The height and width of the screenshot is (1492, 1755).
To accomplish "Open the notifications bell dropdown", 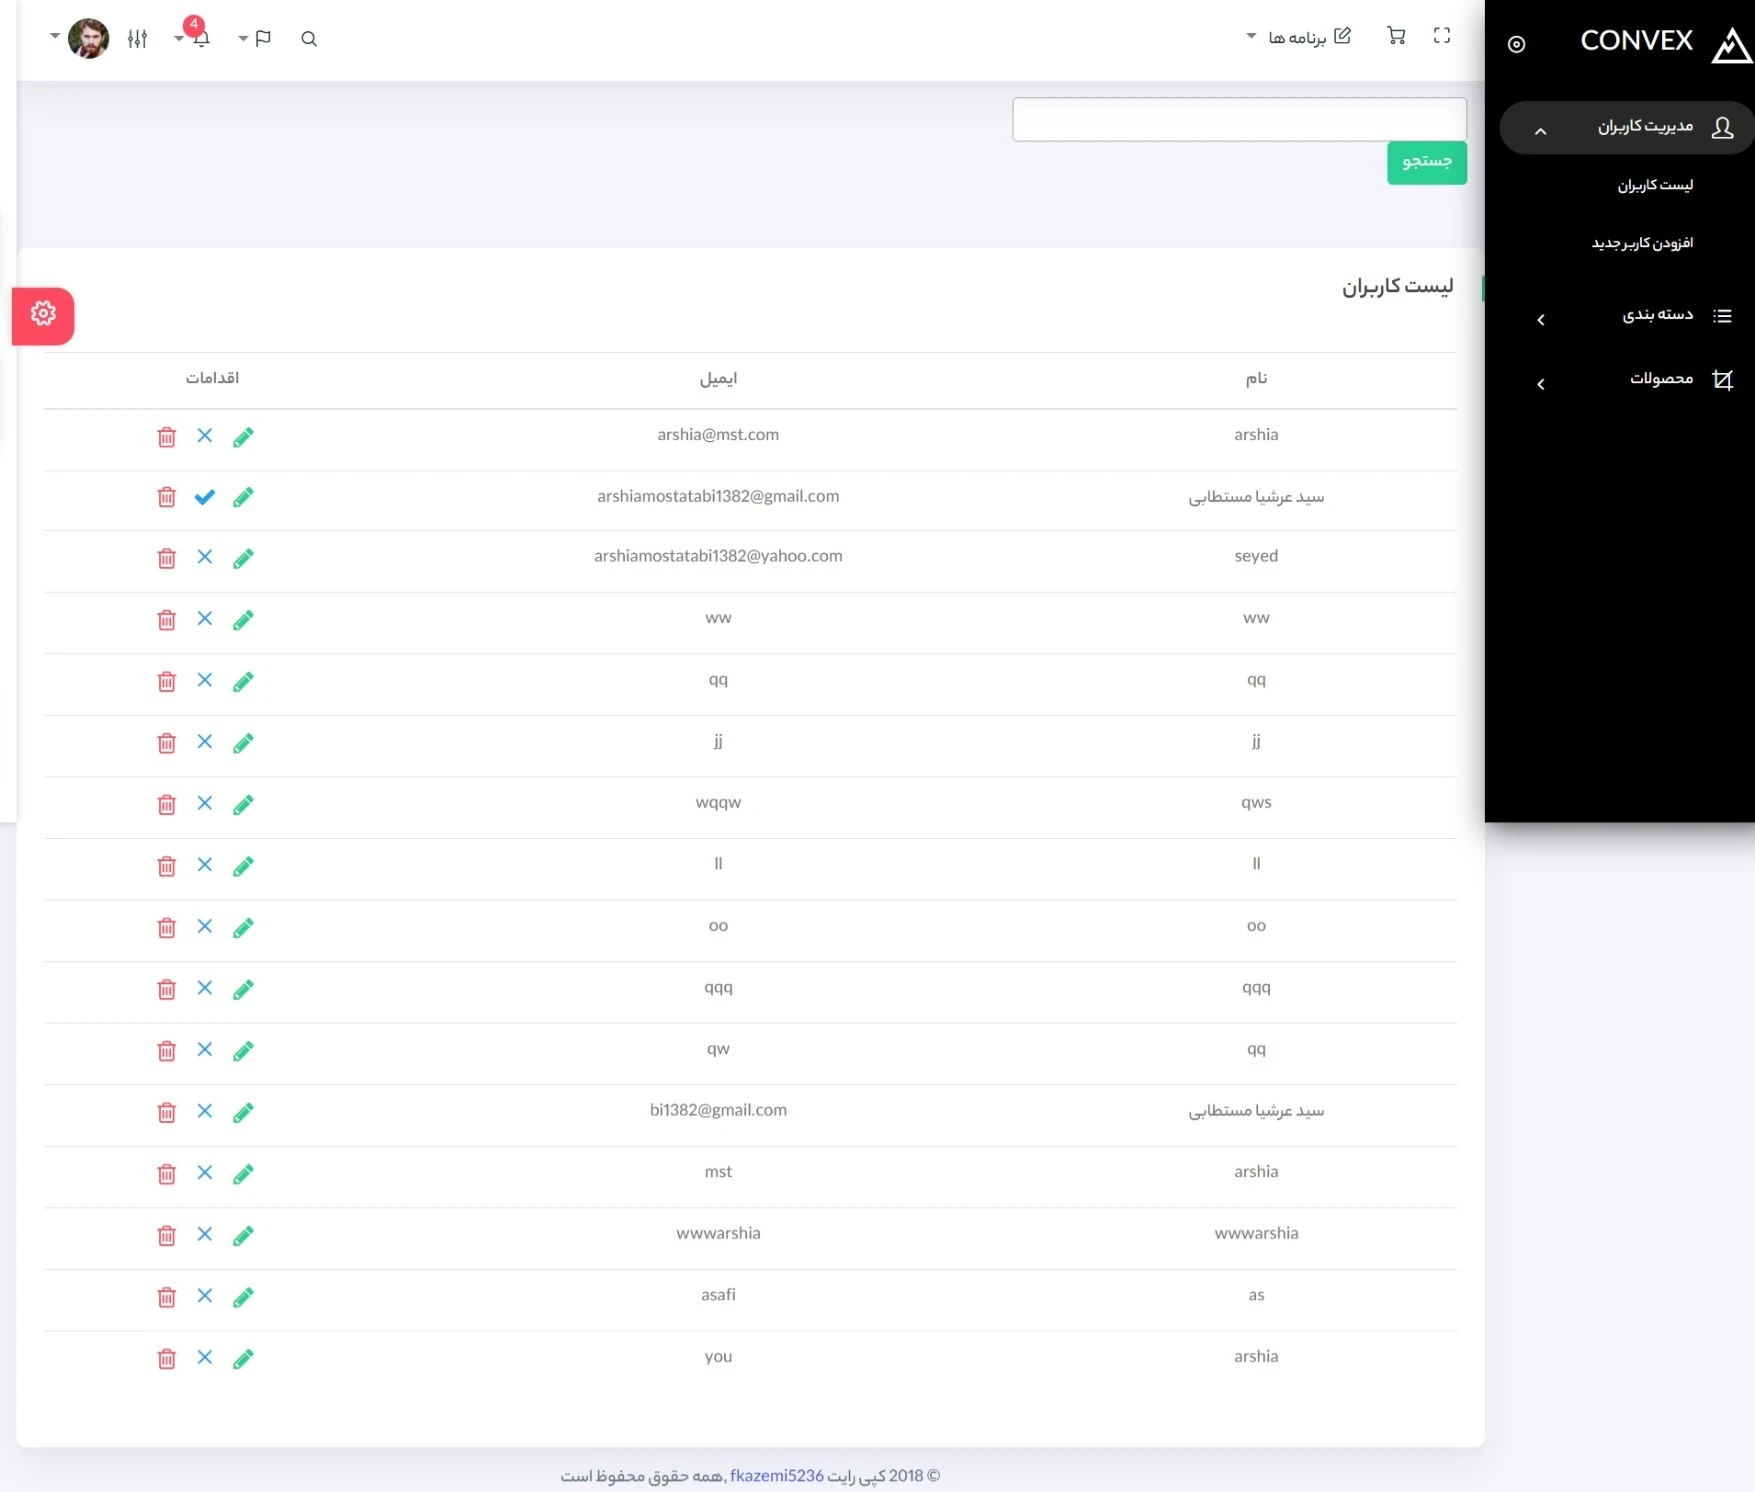I will (x=199, y=38).
